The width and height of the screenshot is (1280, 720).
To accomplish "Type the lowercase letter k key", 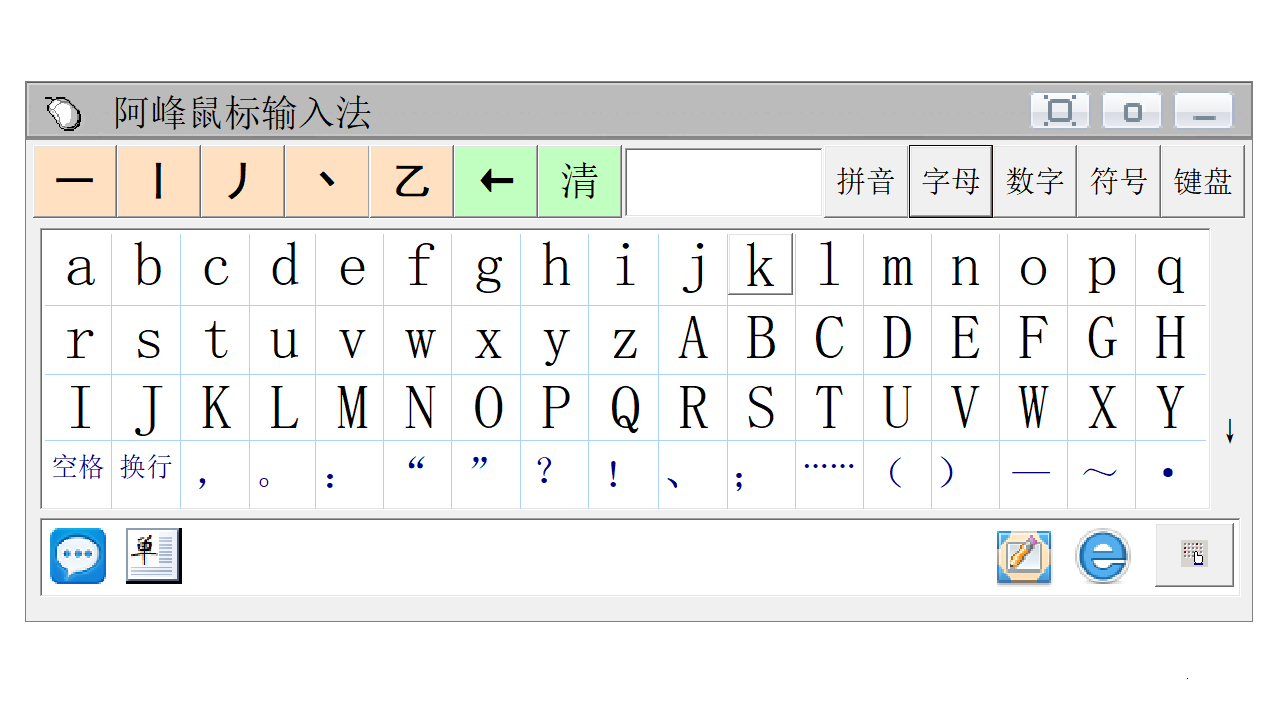I will [x=760, y=266].
